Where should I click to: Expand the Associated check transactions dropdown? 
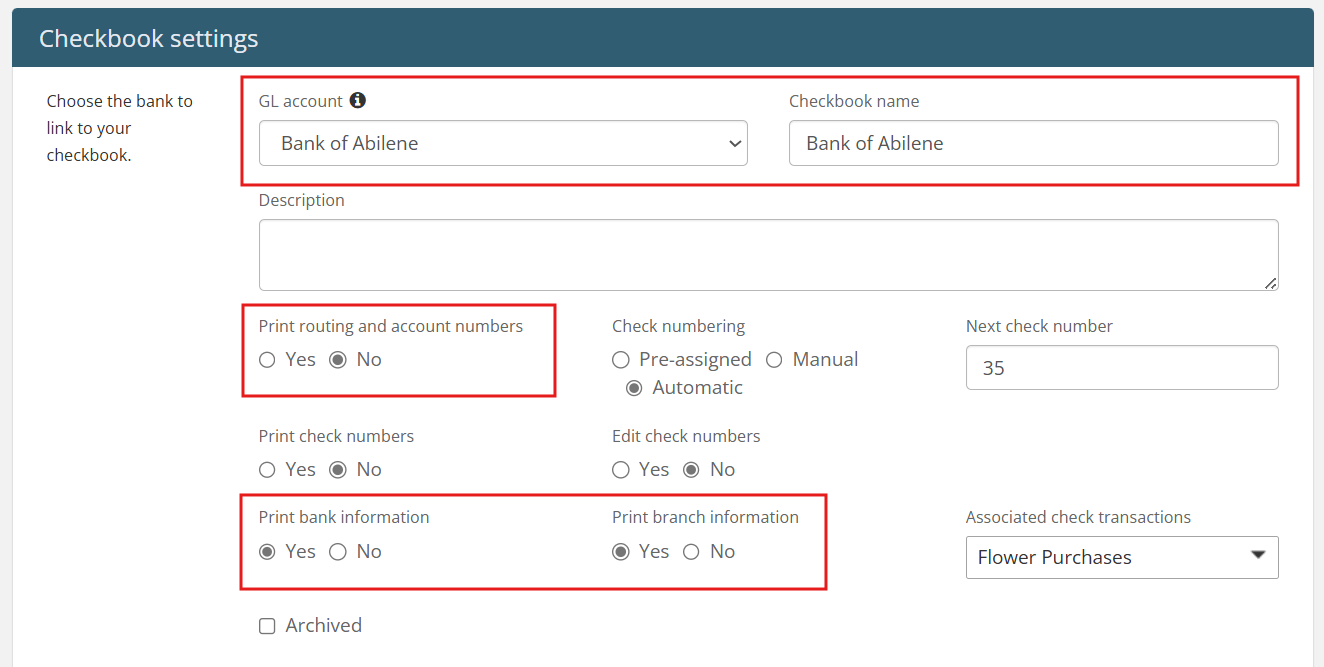(x=1121, y=558)
